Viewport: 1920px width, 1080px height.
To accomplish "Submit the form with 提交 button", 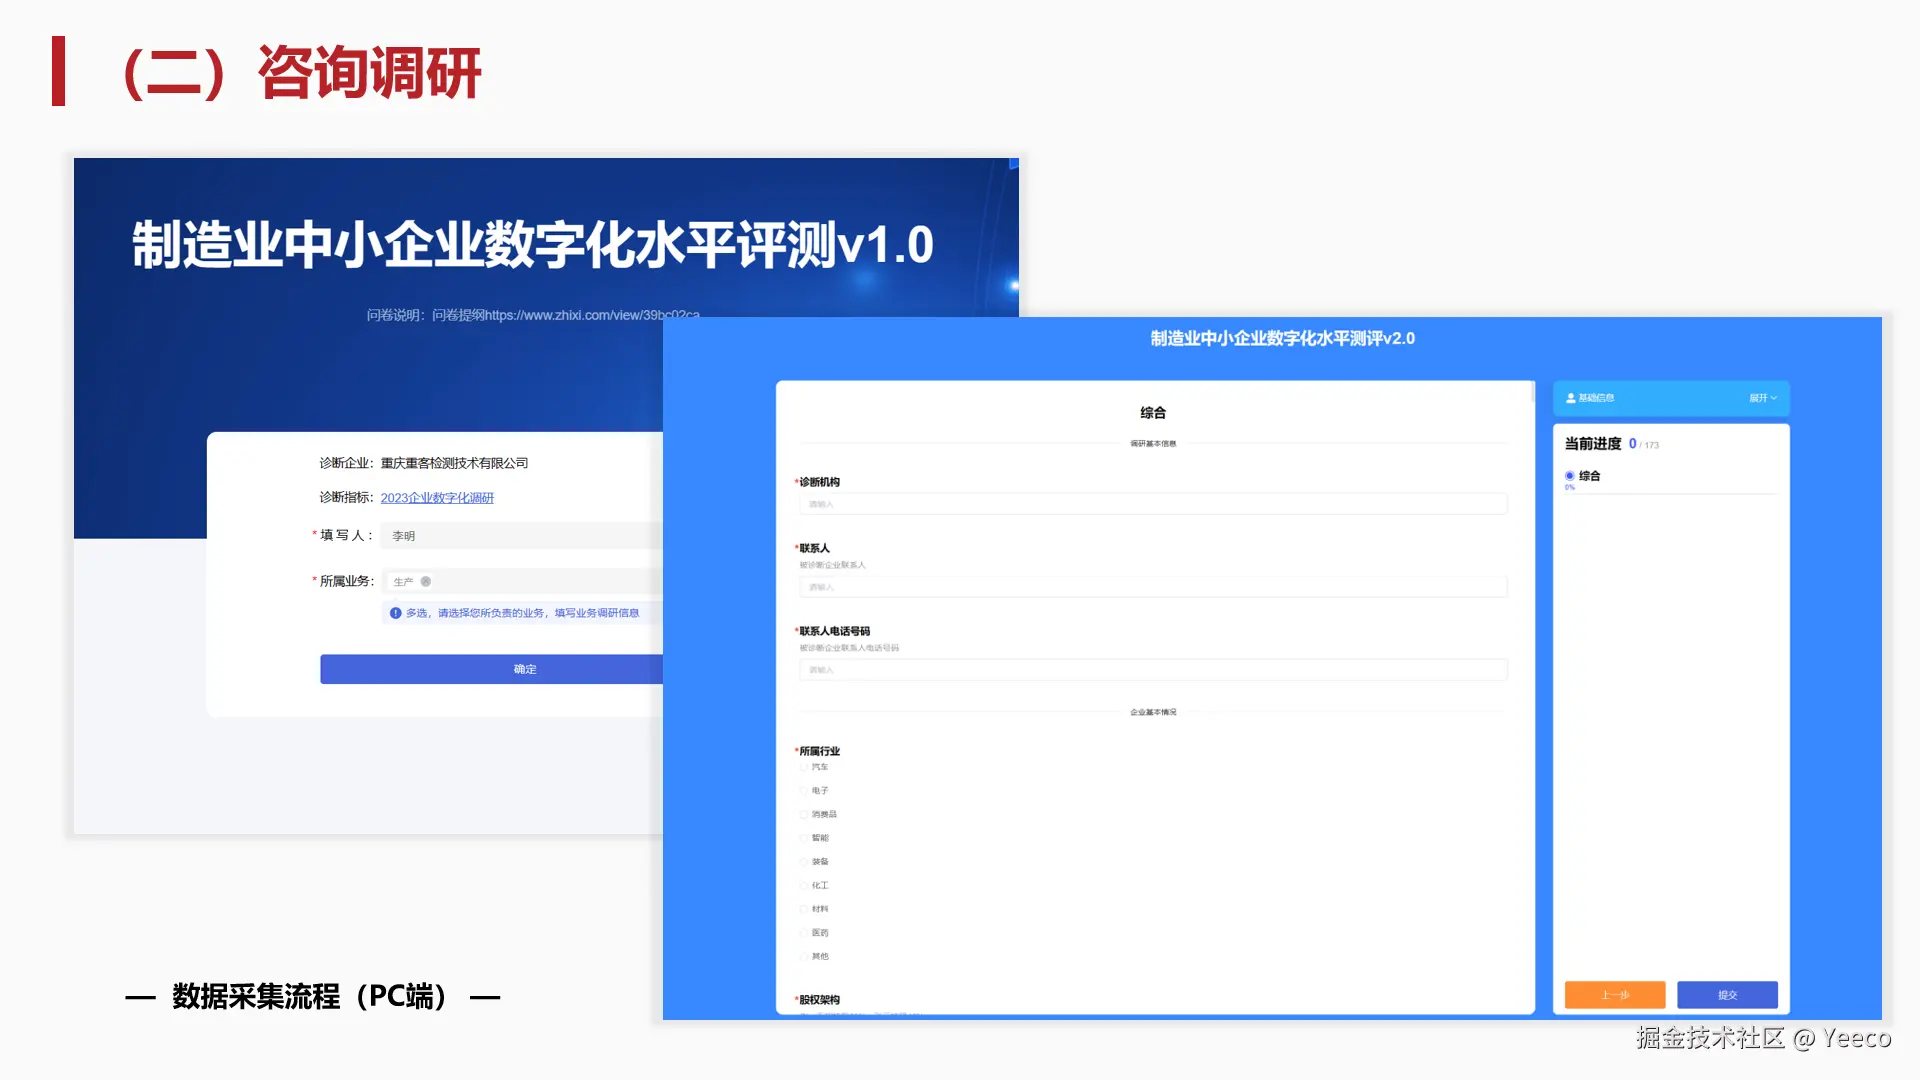I will click(1727, 995).
